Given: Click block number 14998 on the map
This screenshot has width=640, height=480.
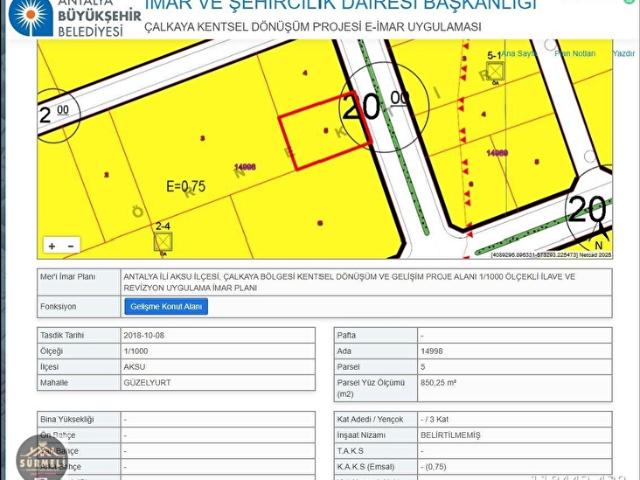Looking at the screenshot, I should click(245, 167).
